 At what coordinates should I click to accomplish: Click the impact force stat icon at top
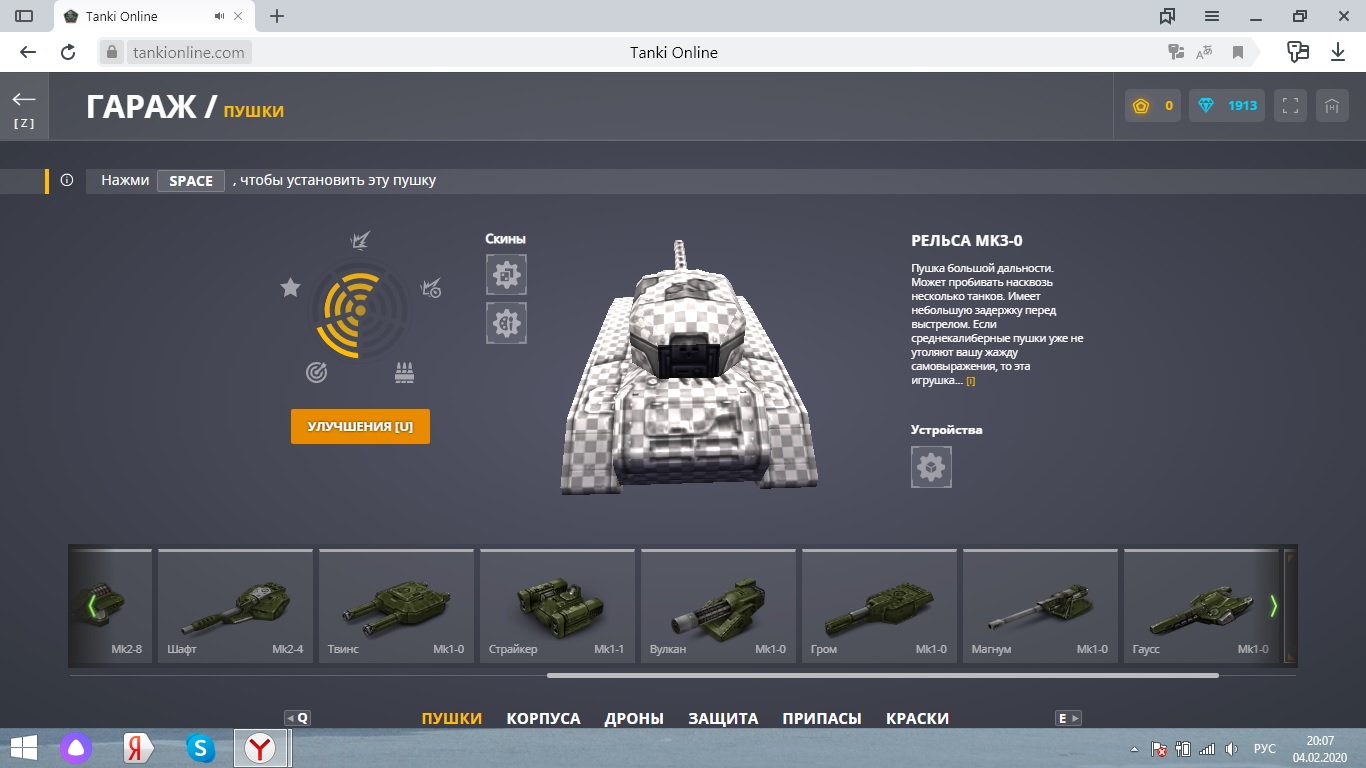[360, 240]
